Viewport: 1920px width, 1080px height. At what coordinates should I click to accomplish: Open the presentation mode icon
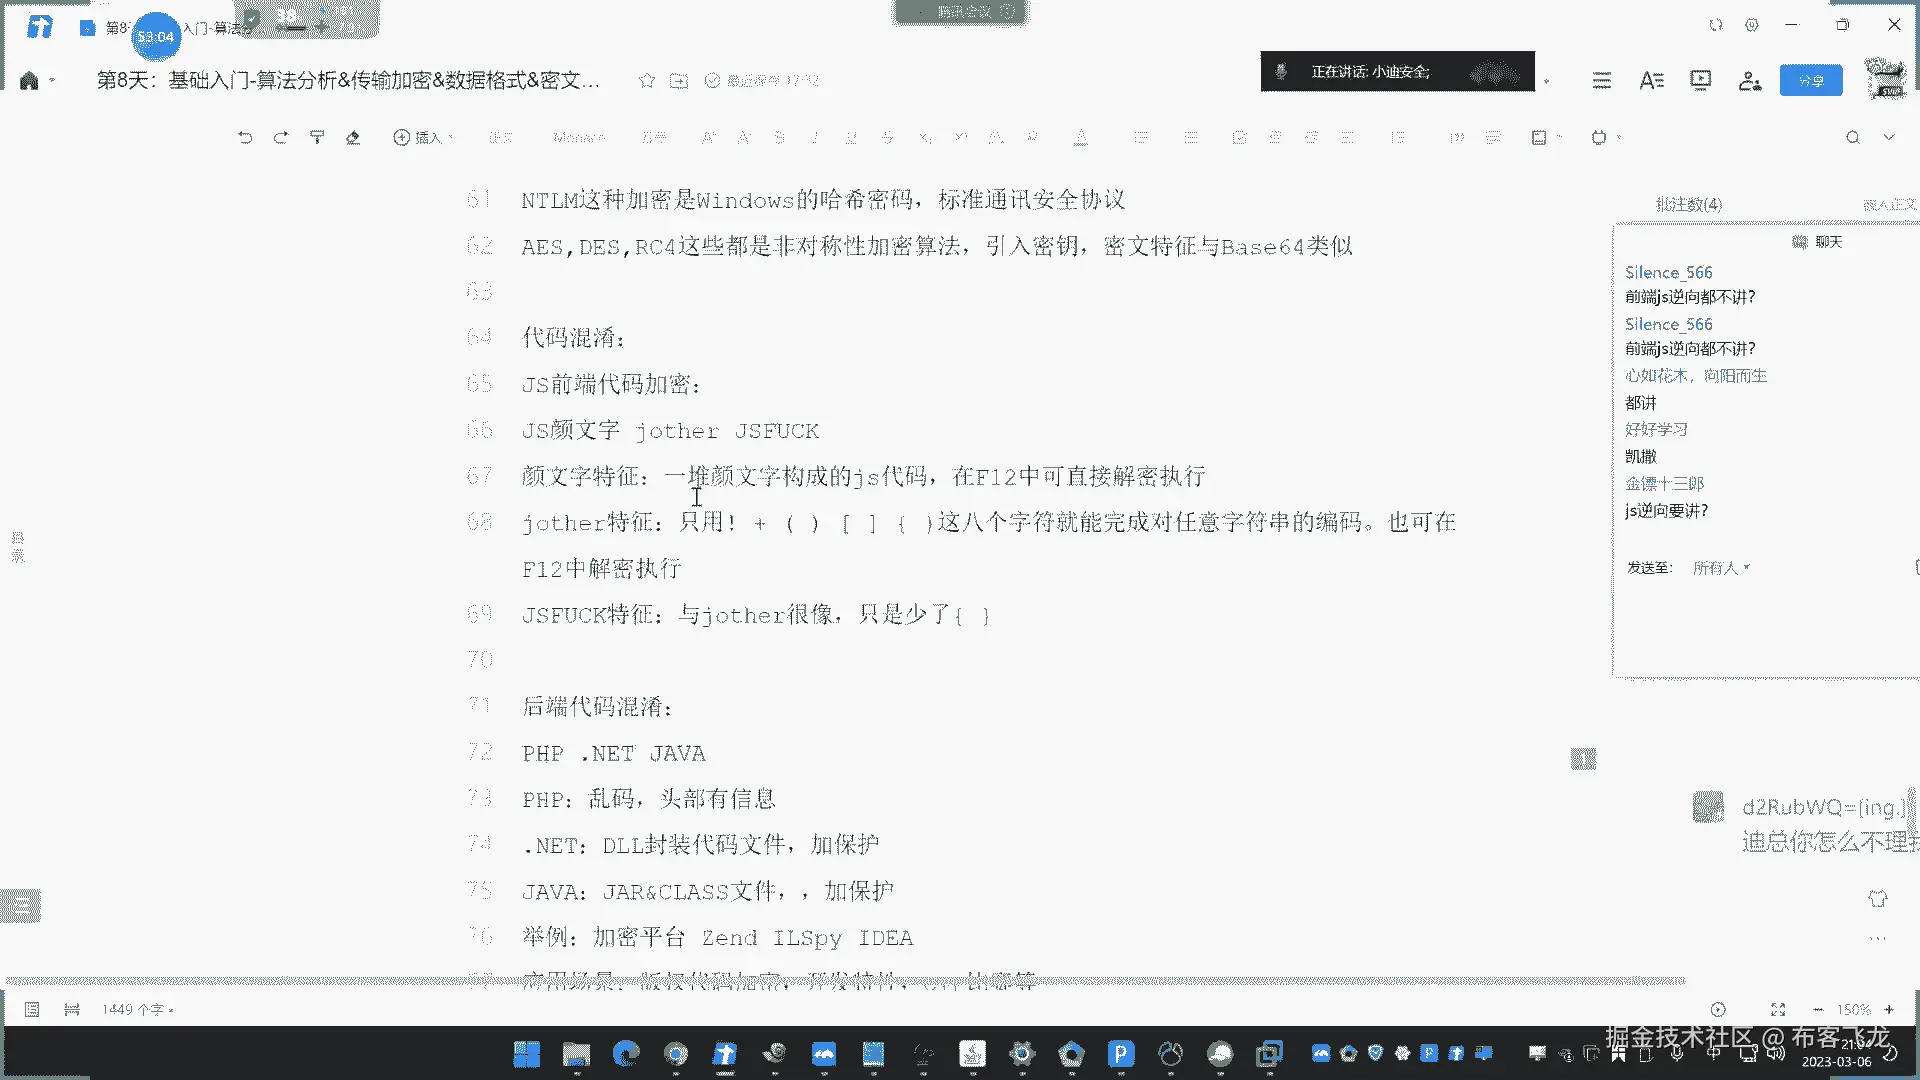1700,81
